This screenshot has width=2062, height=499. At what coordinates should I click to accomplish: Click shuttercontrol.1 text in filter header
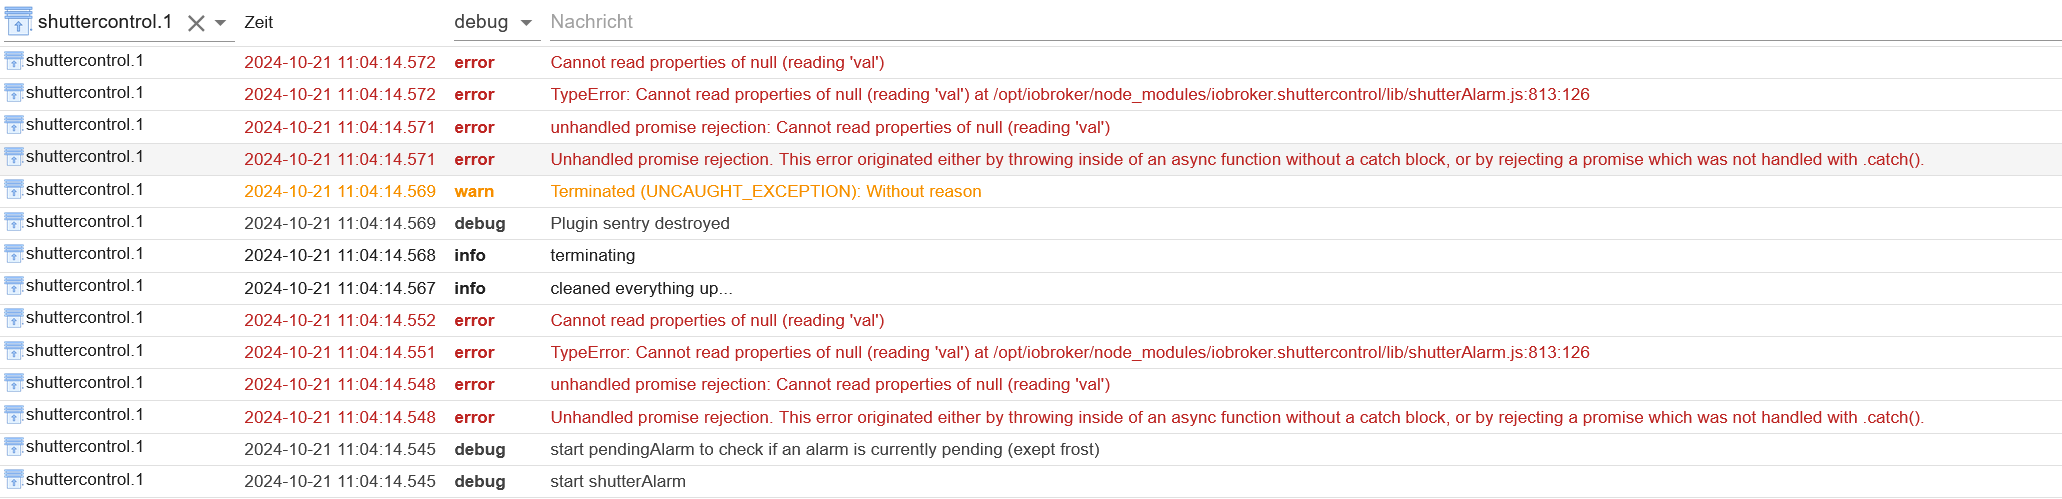[105, 22]
